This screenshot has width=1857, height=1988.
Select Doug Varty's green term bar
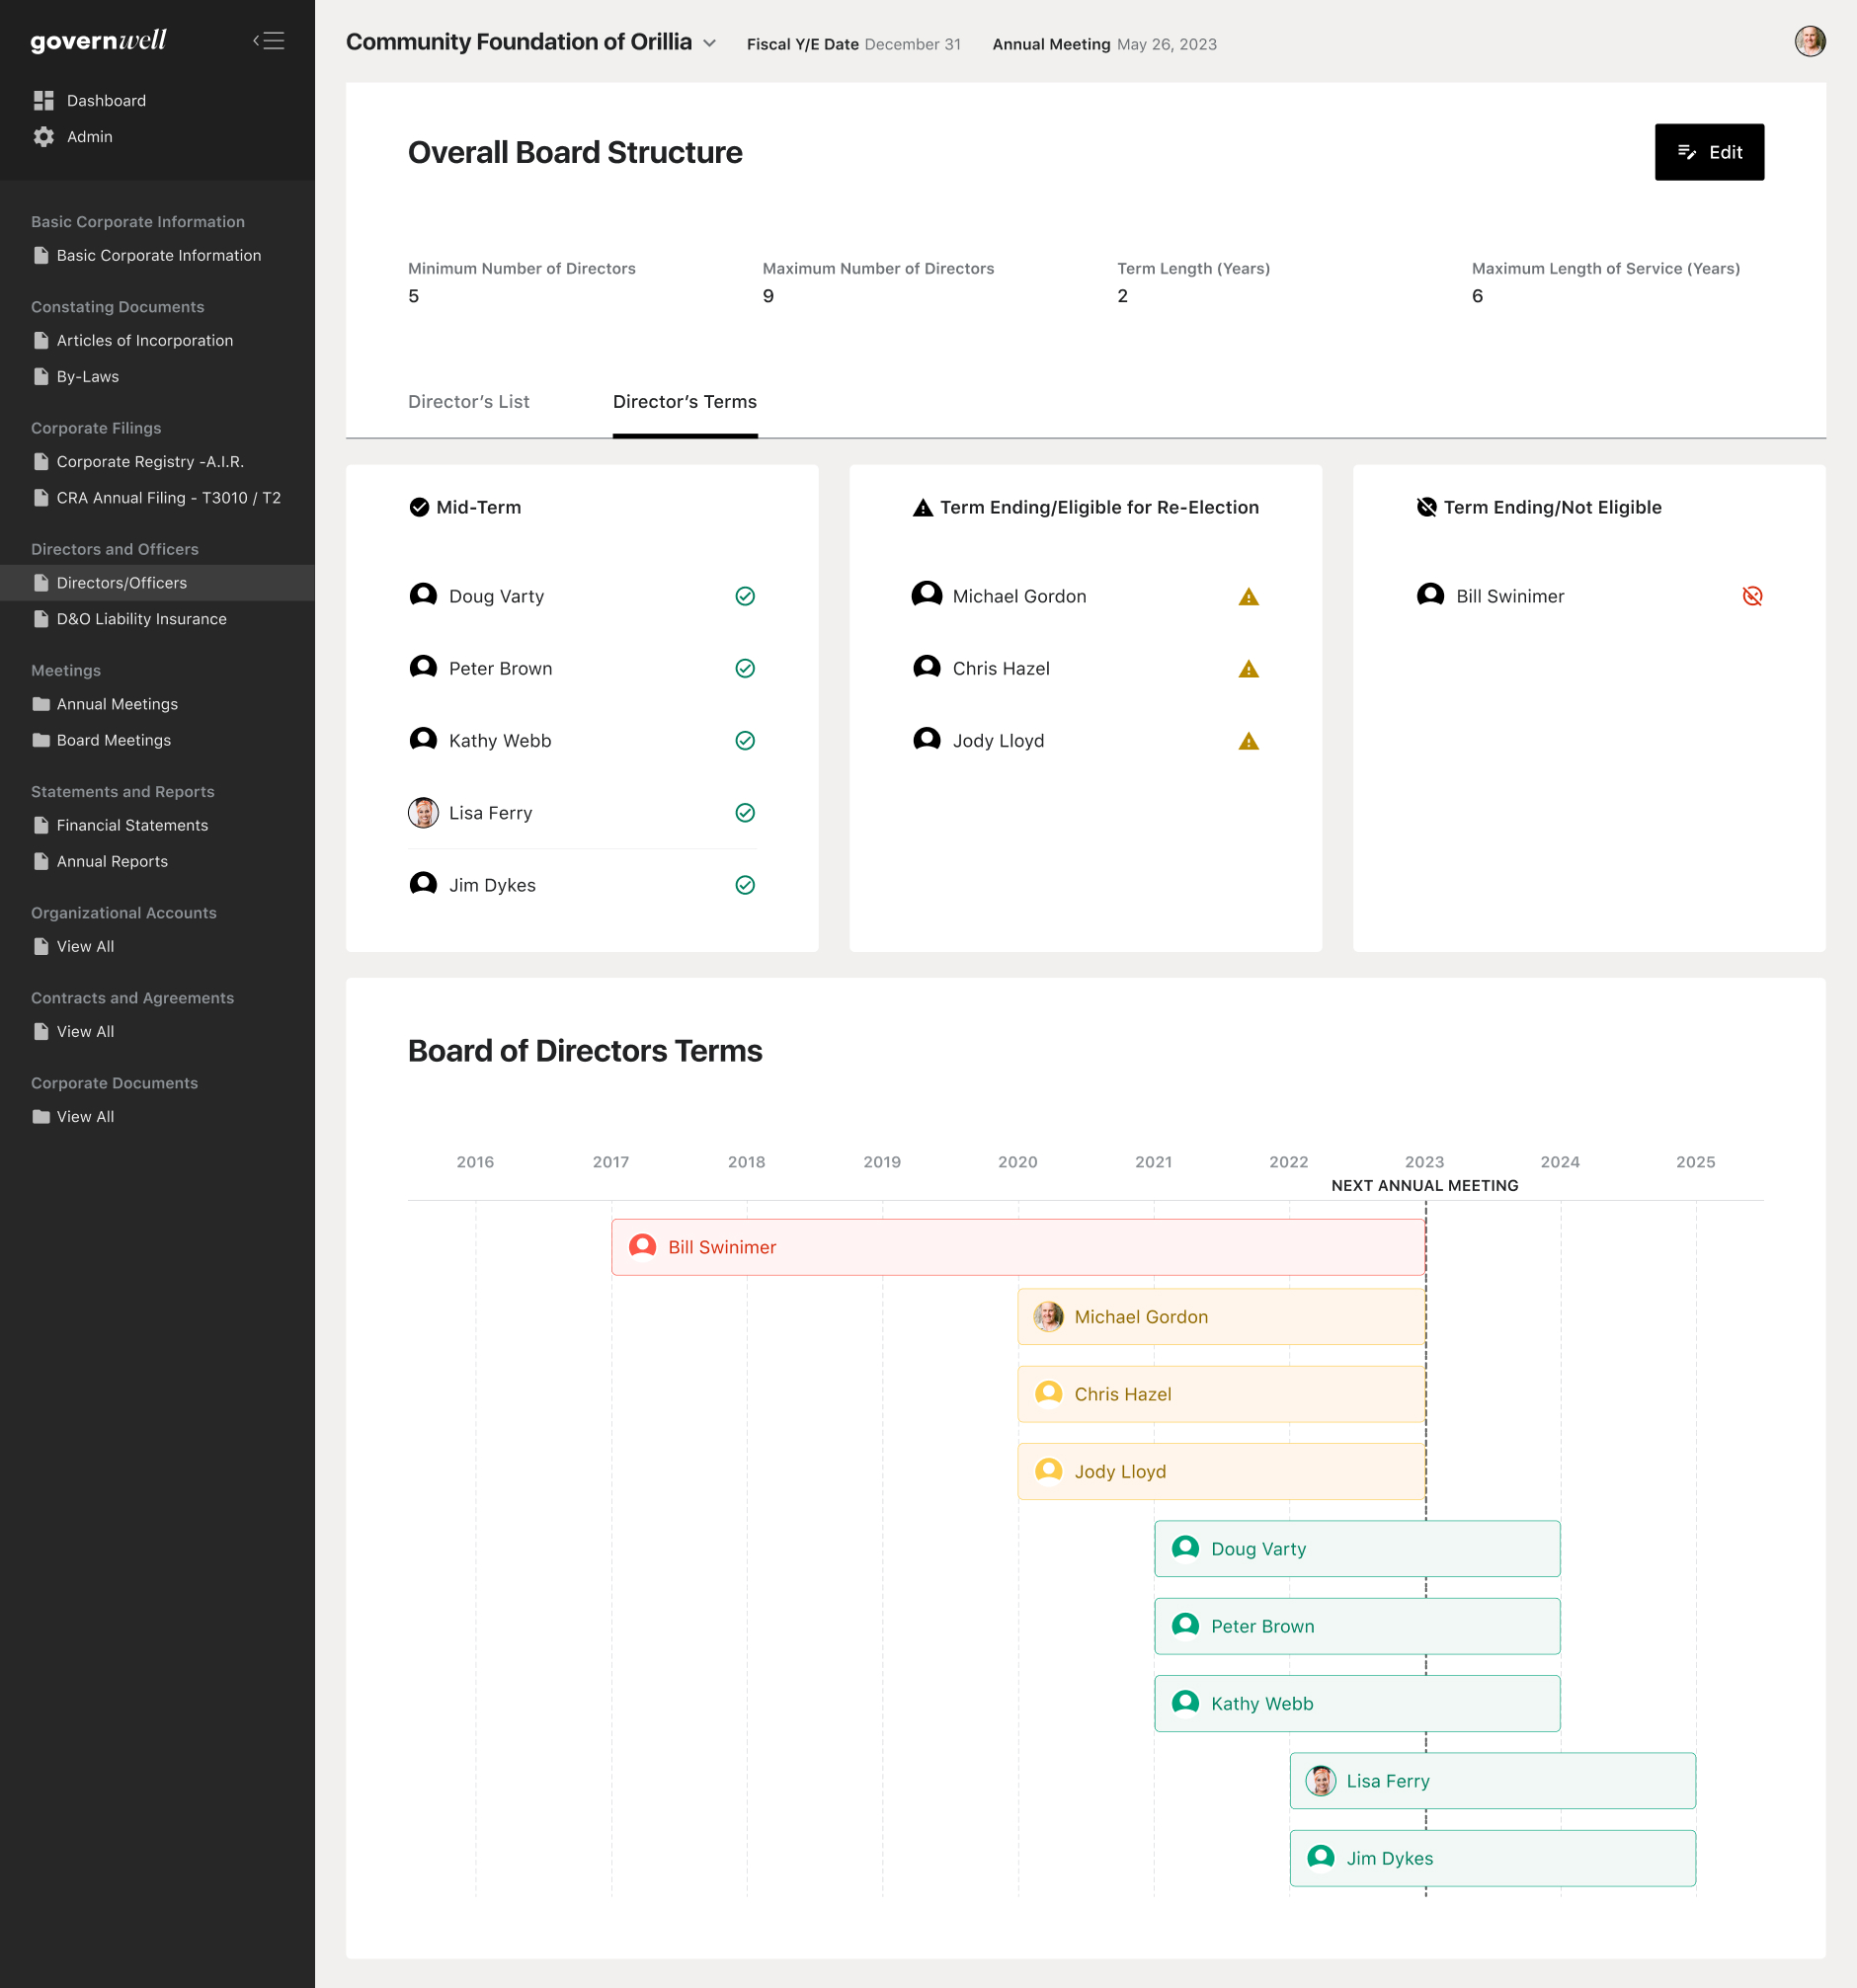(x=1356, y=1549)
